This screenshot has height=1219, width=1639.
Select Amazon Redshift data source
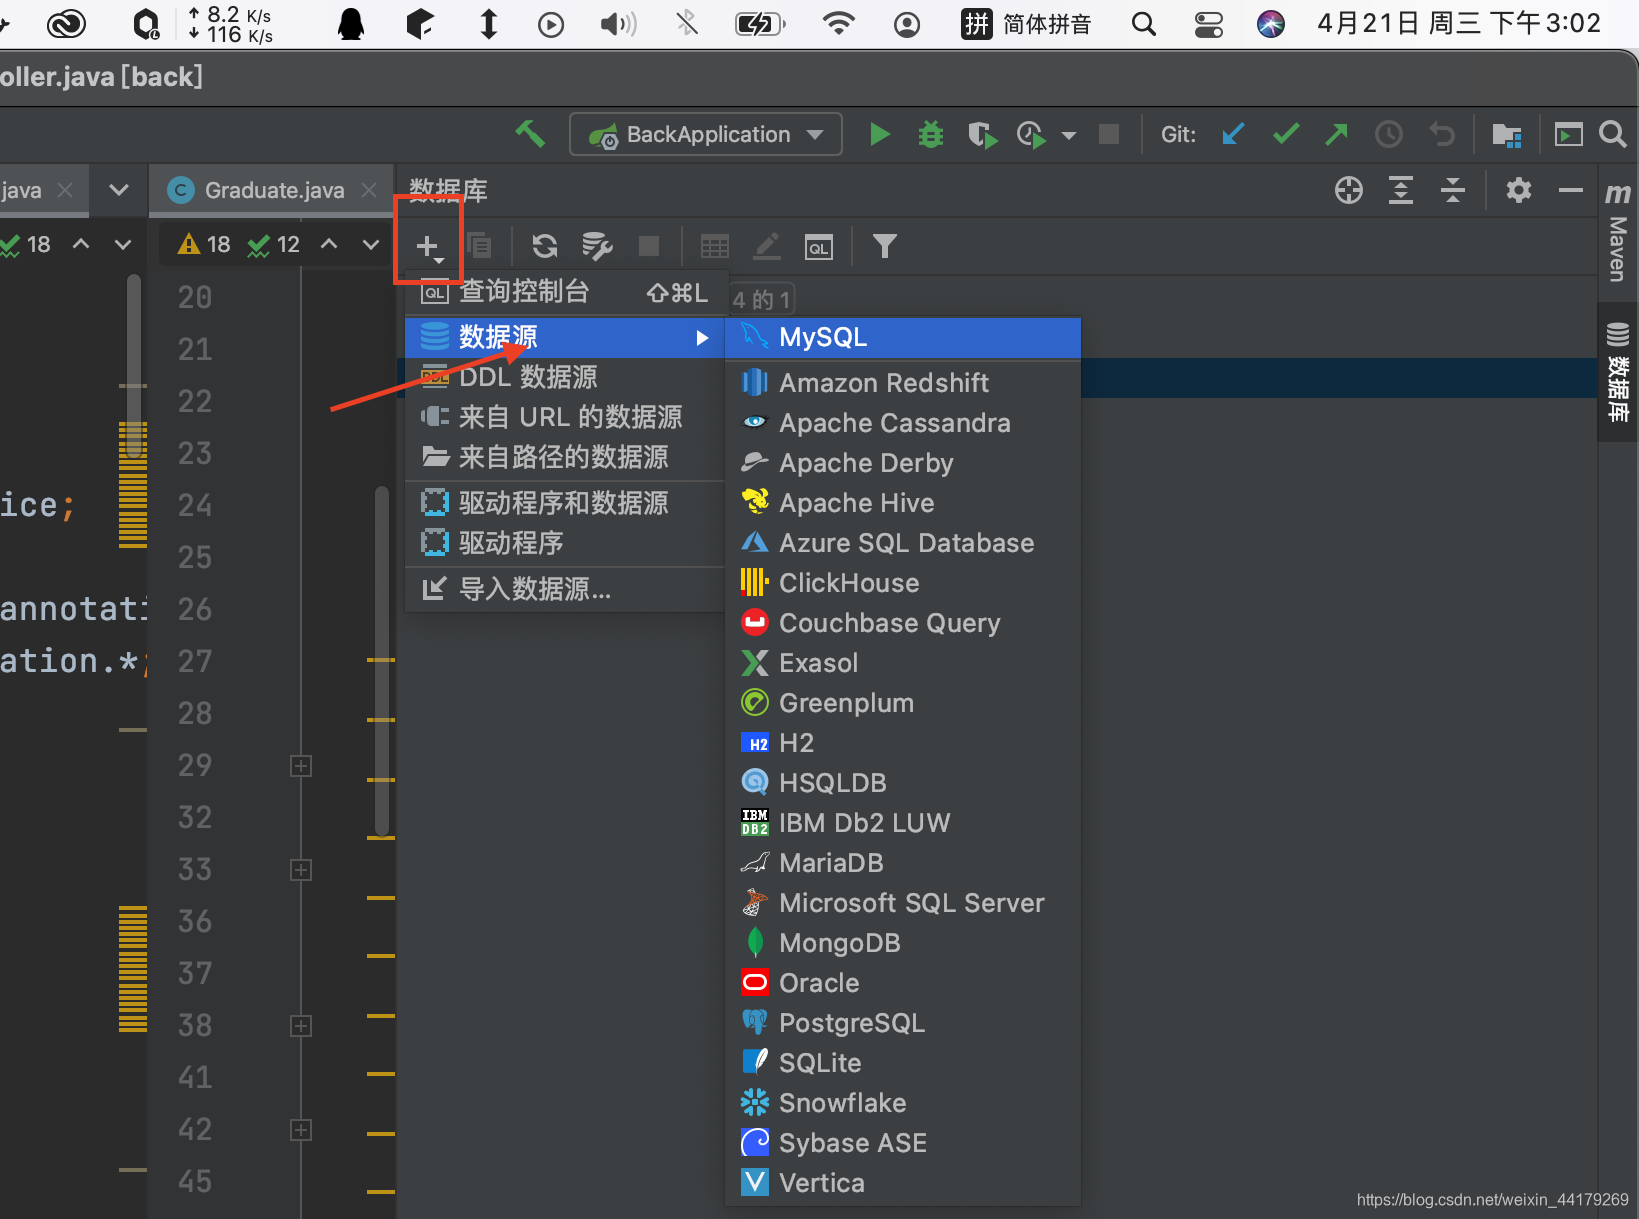coord(903,383)
